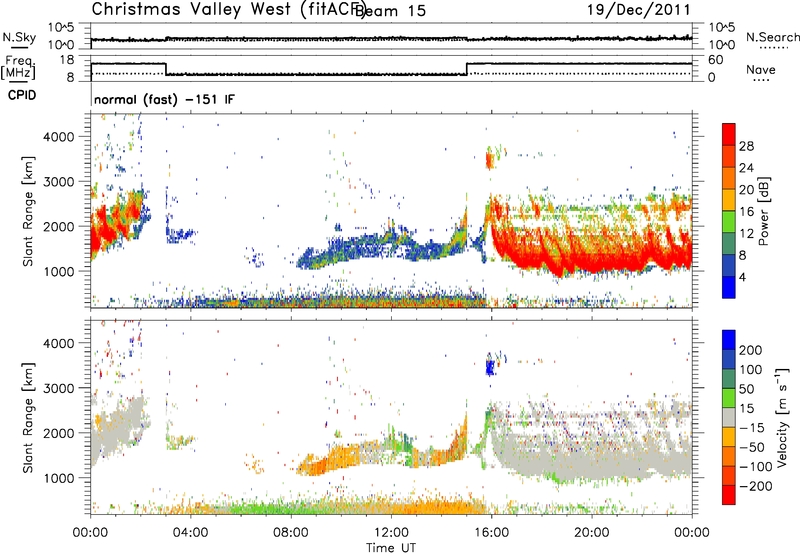Screen dimensions: 800x554
Task: Click the Nave legend label
Action: [761, 69]
